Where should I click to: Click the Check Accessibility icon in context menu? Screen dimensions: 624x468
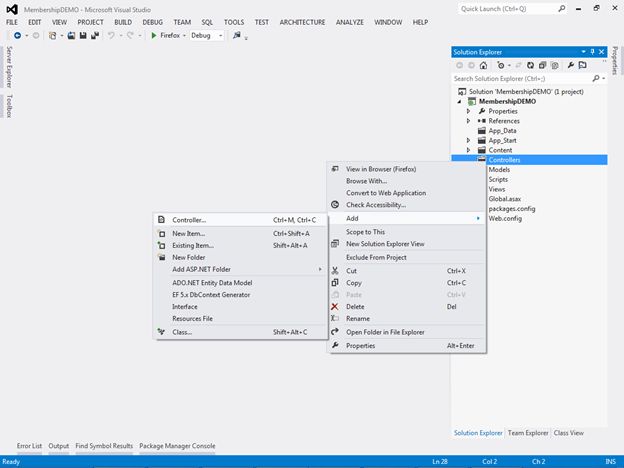tap(335, 205)
